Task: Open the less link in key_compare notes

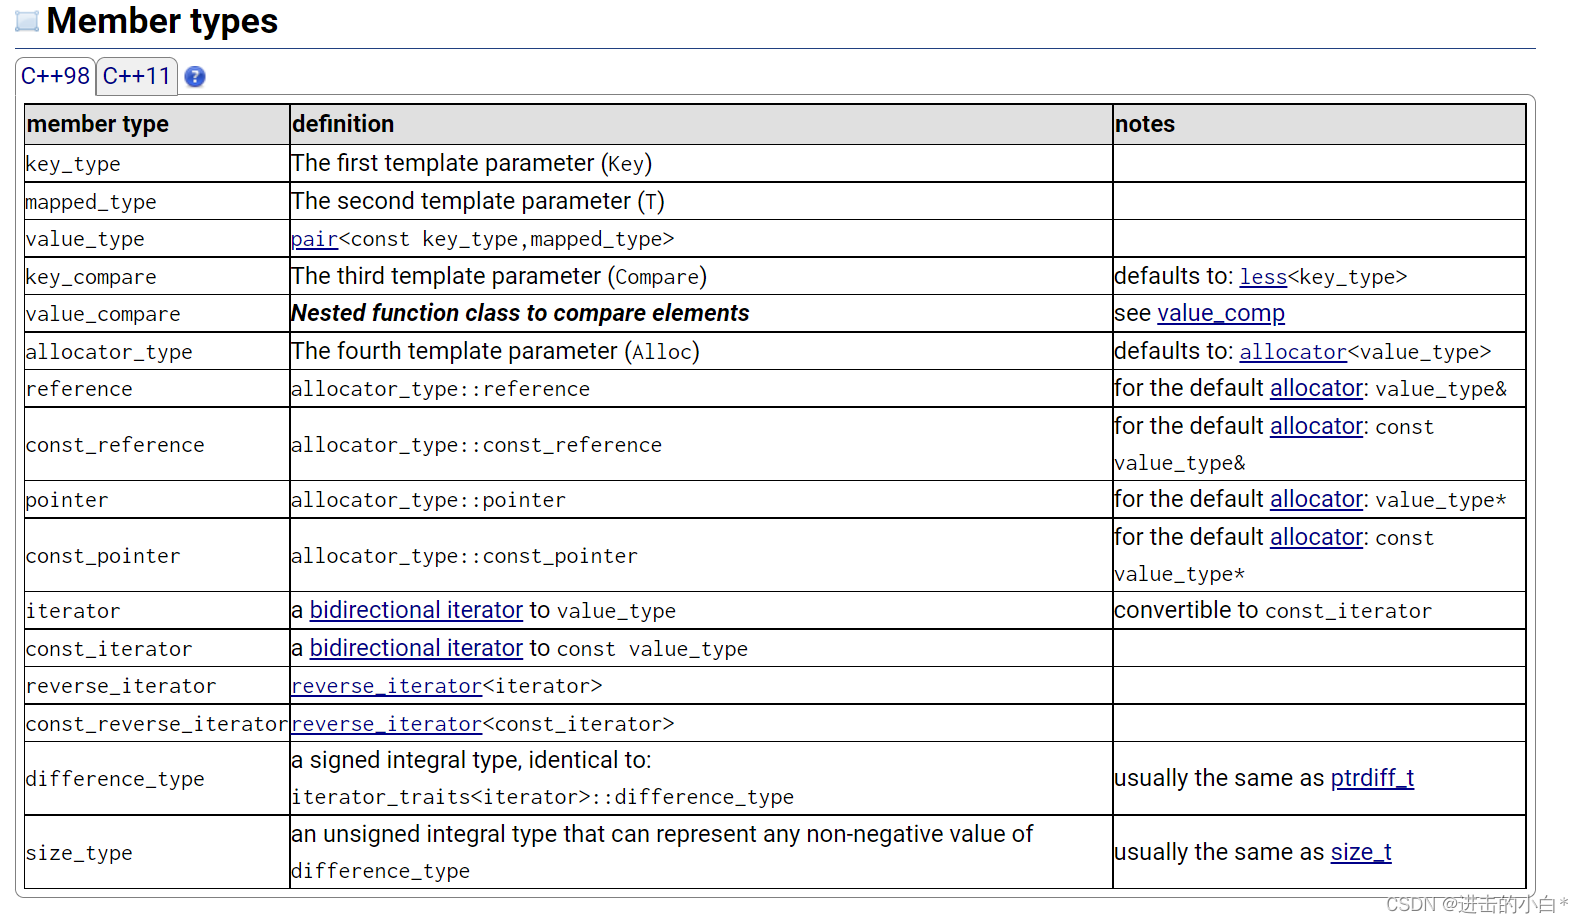Action: coord(1263,277)
